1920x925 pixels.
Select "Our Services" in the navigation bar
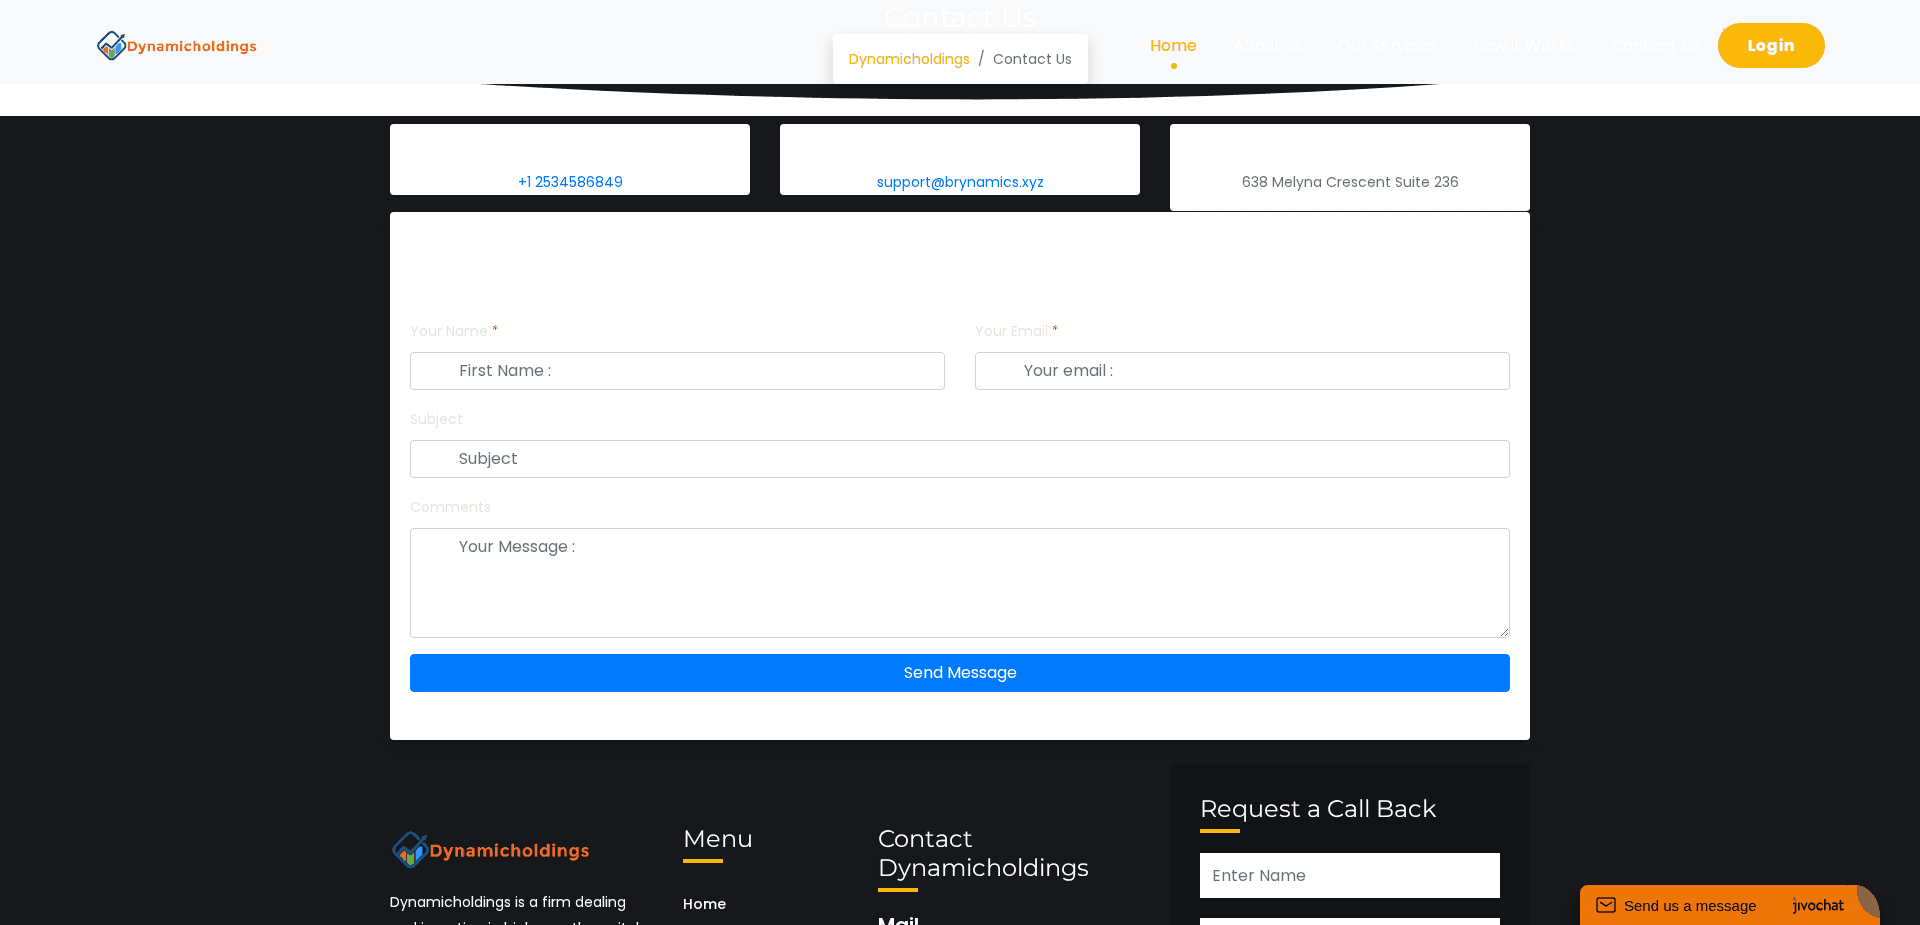[1387, 45]
